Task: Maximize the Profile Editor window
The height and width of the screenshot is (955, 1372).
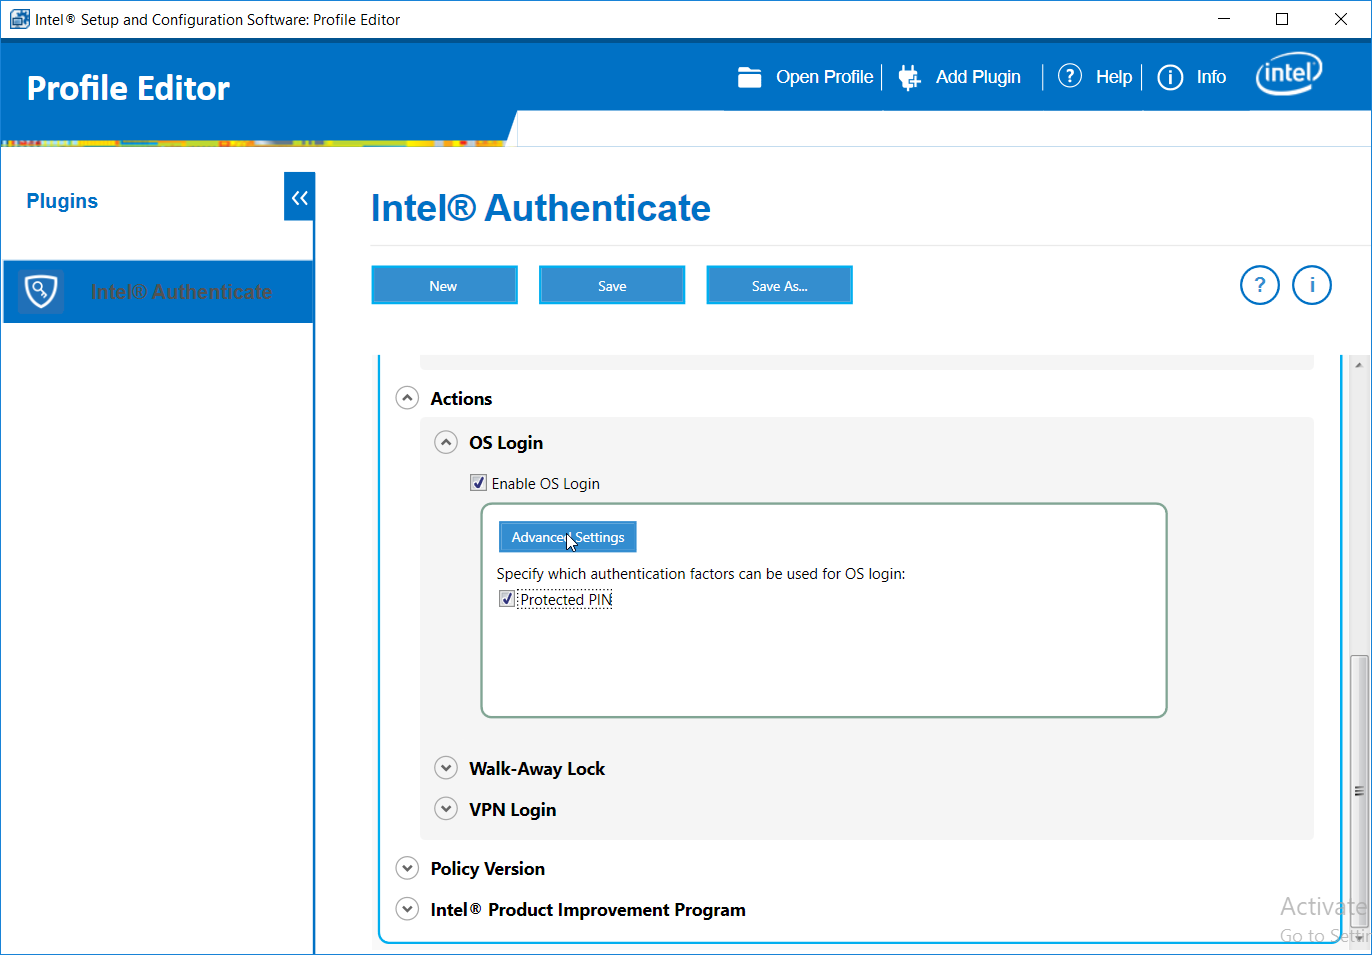Action: (1282, 19)
